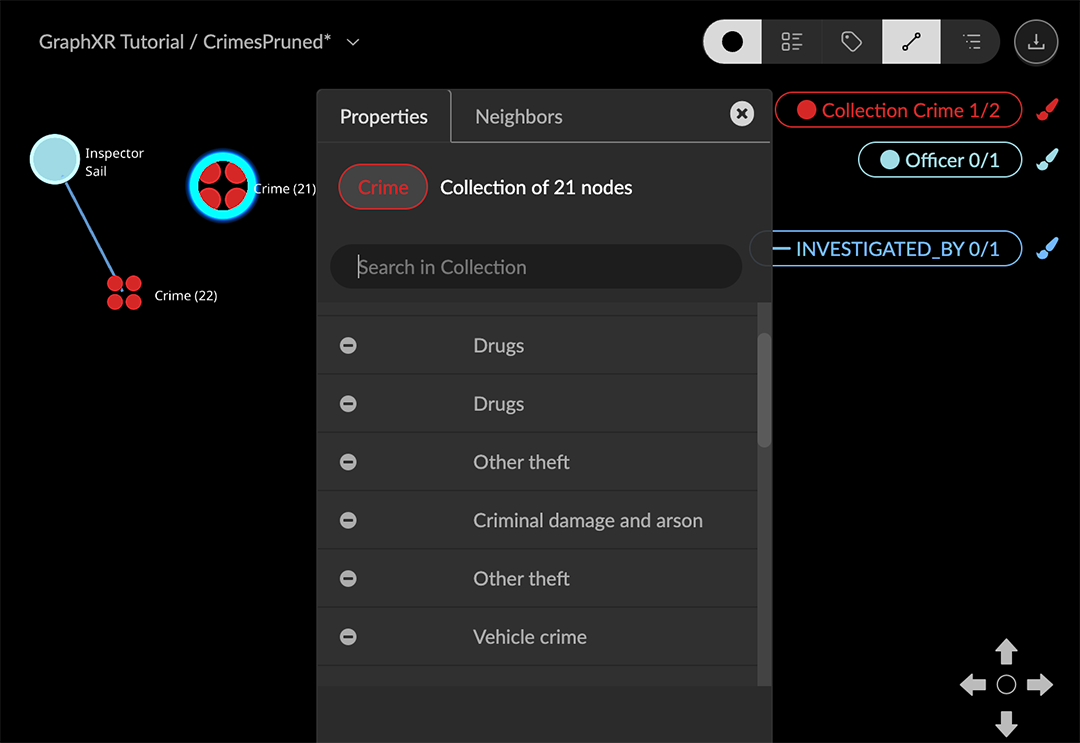Click the Search in Collection field
This screenshot has height=743, width=1080.
536,267
